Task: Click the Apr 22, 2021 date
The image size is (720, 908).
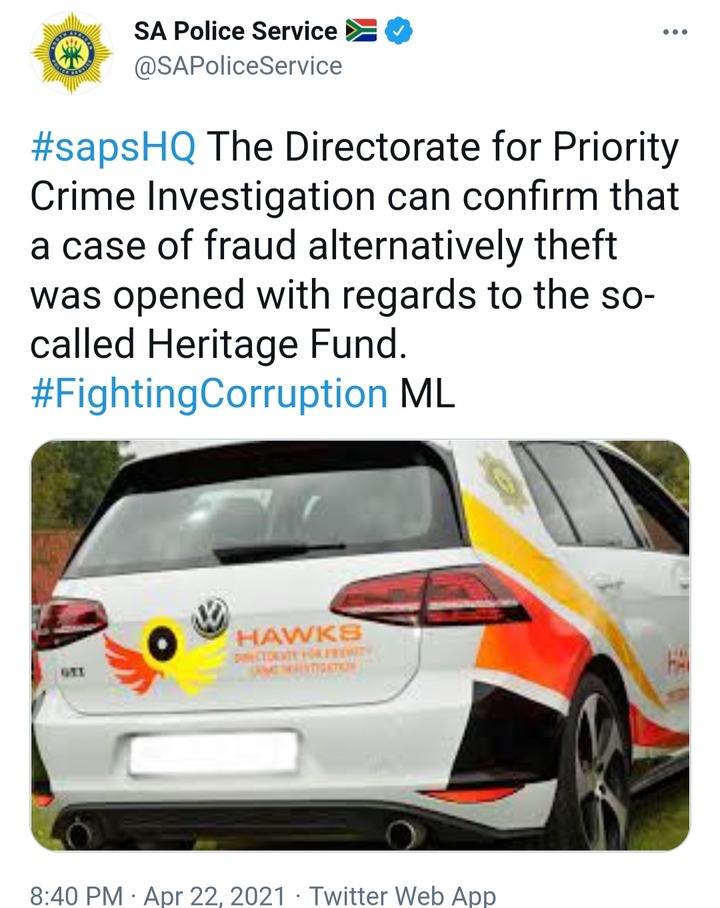Action: click(x=214, y=895)
